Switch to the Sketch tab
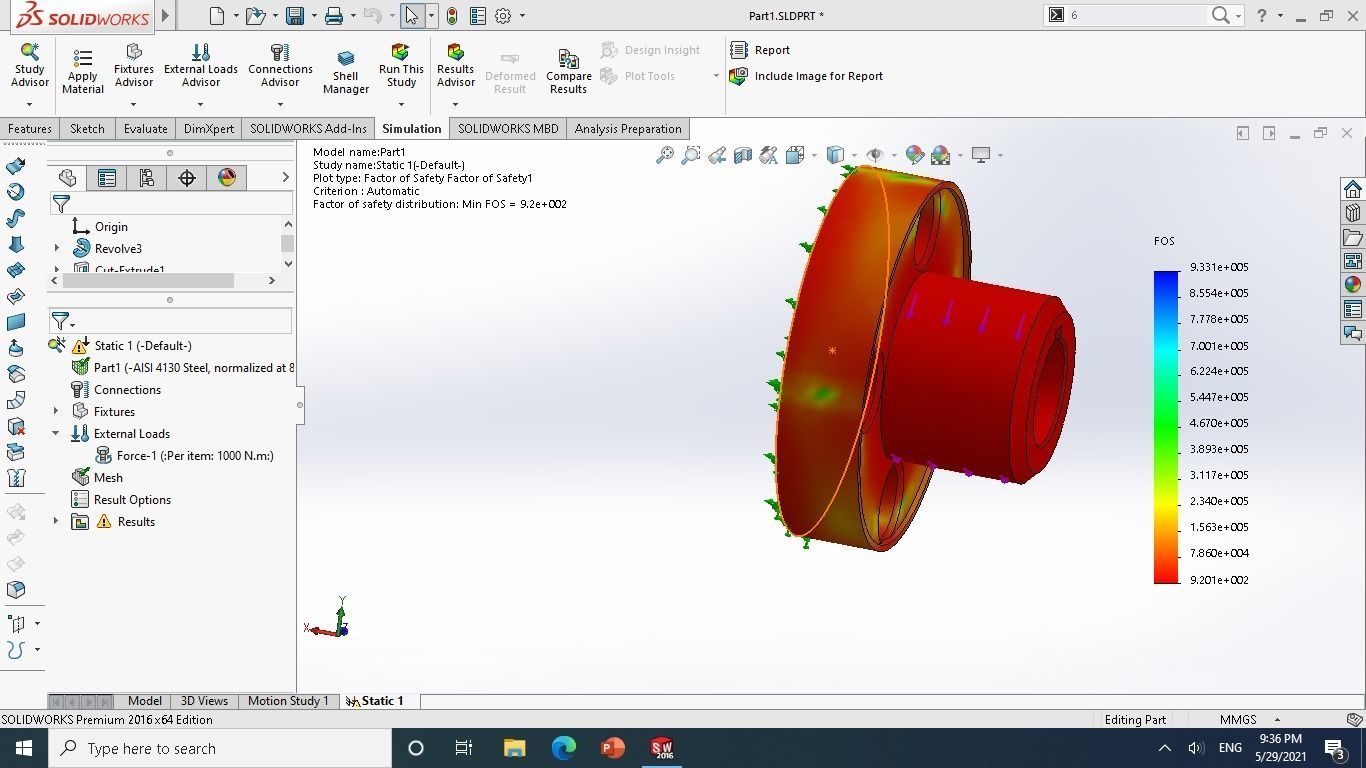The image size is (1366, 768). pos(87,128)
